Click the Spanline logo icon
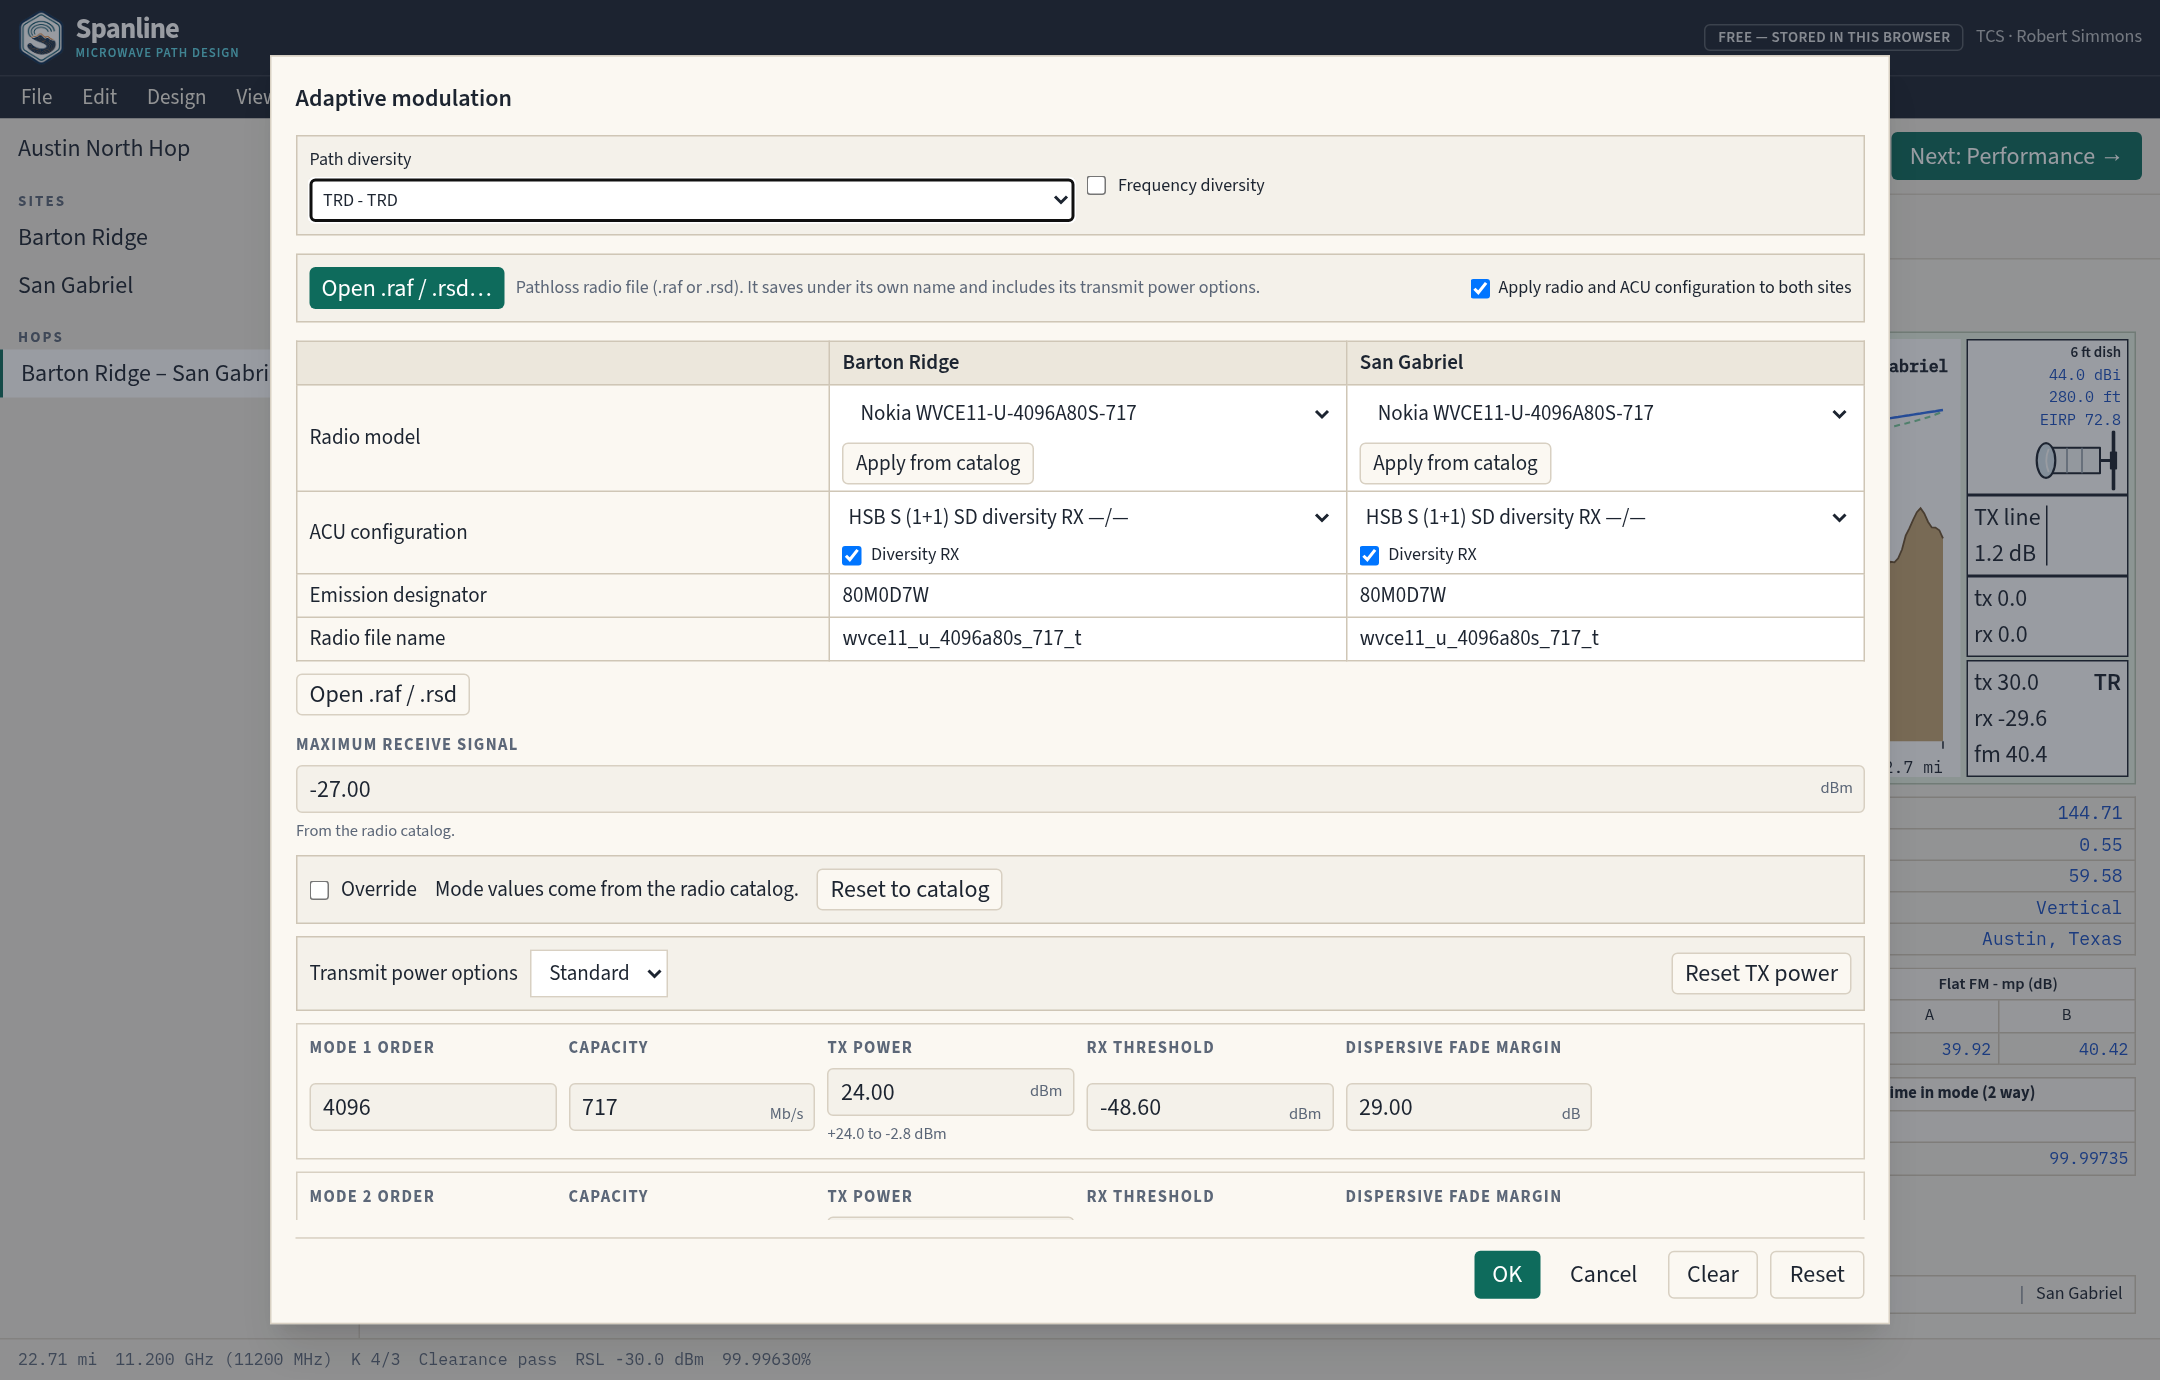 [x=41, y=37]
